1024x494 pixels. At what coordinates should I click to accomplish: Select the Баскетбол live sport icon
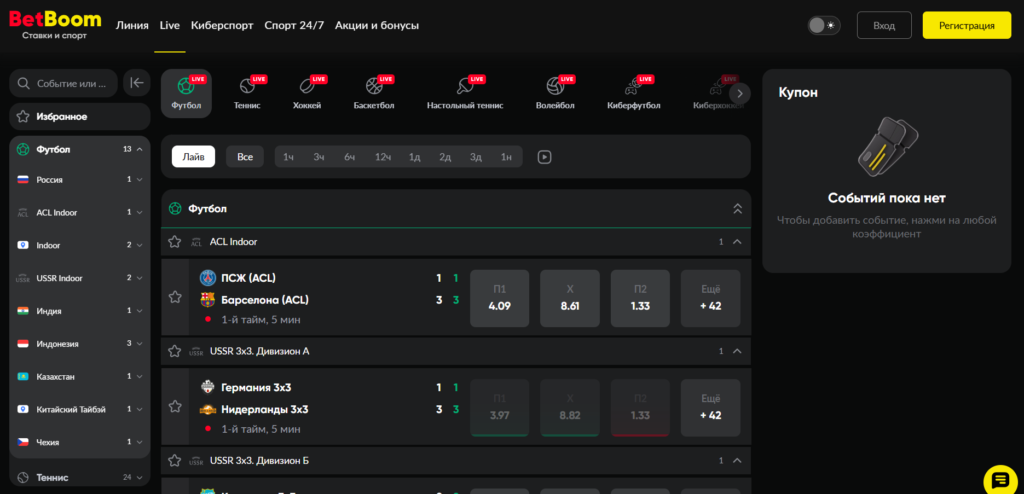pyautogui.click(x=374, y=93)
